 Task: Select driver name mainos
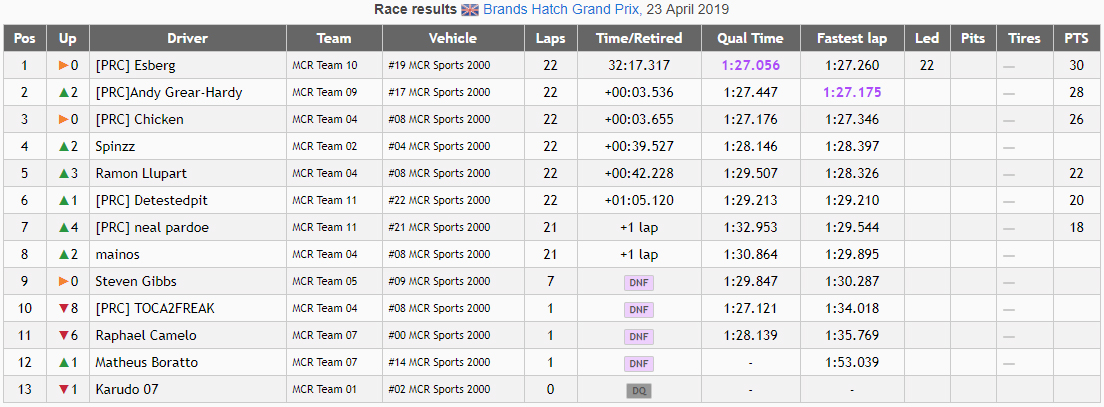118,254
